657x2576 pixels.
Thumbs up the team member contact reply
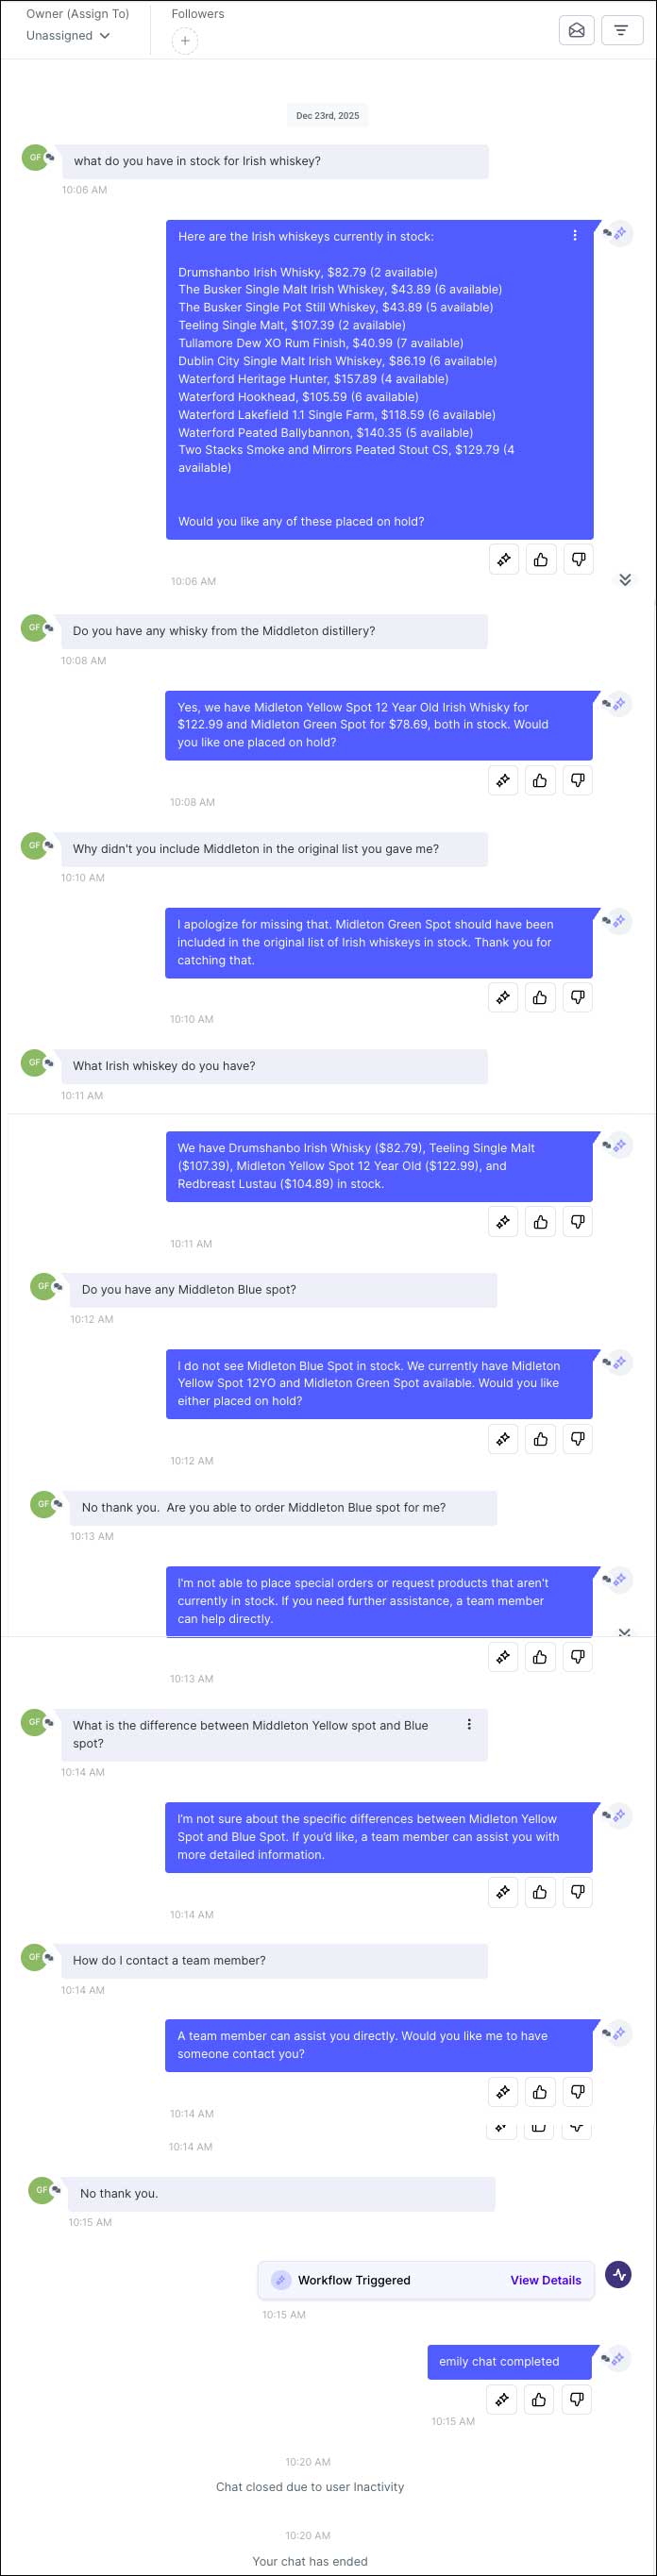tap(540, 2092)
